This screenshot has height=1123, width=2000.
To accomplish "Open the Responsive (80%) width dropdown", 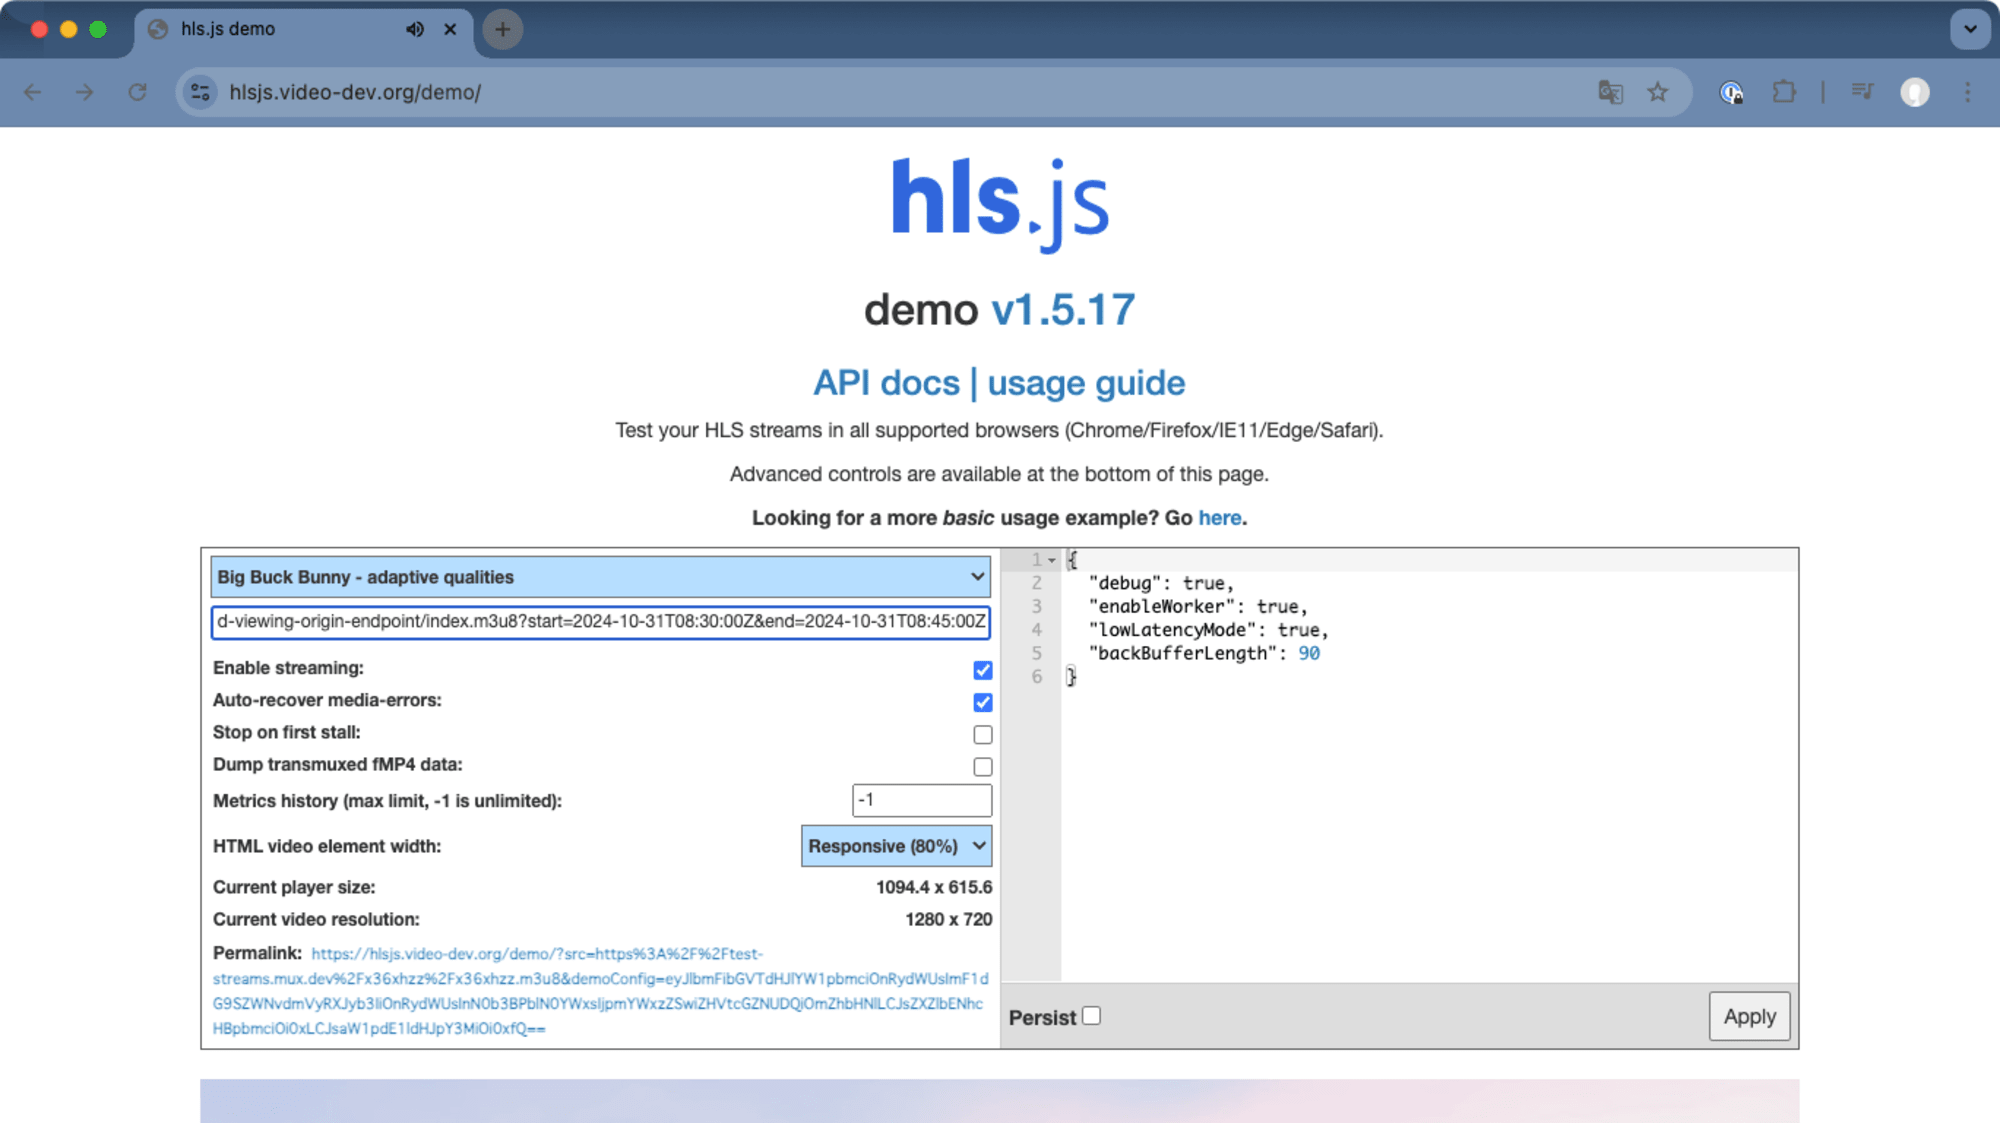I will tap(897, 846).
